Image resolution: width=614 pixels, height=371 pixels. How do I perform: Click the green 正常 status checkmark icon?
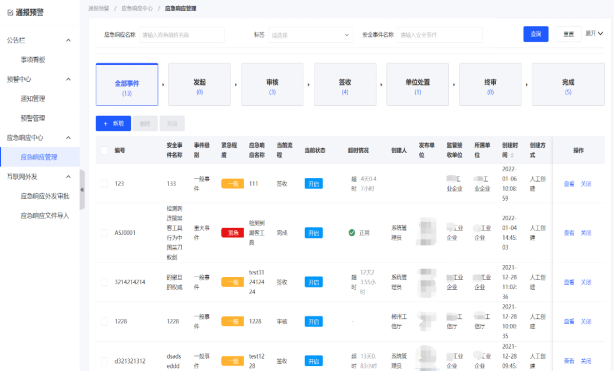352,233
